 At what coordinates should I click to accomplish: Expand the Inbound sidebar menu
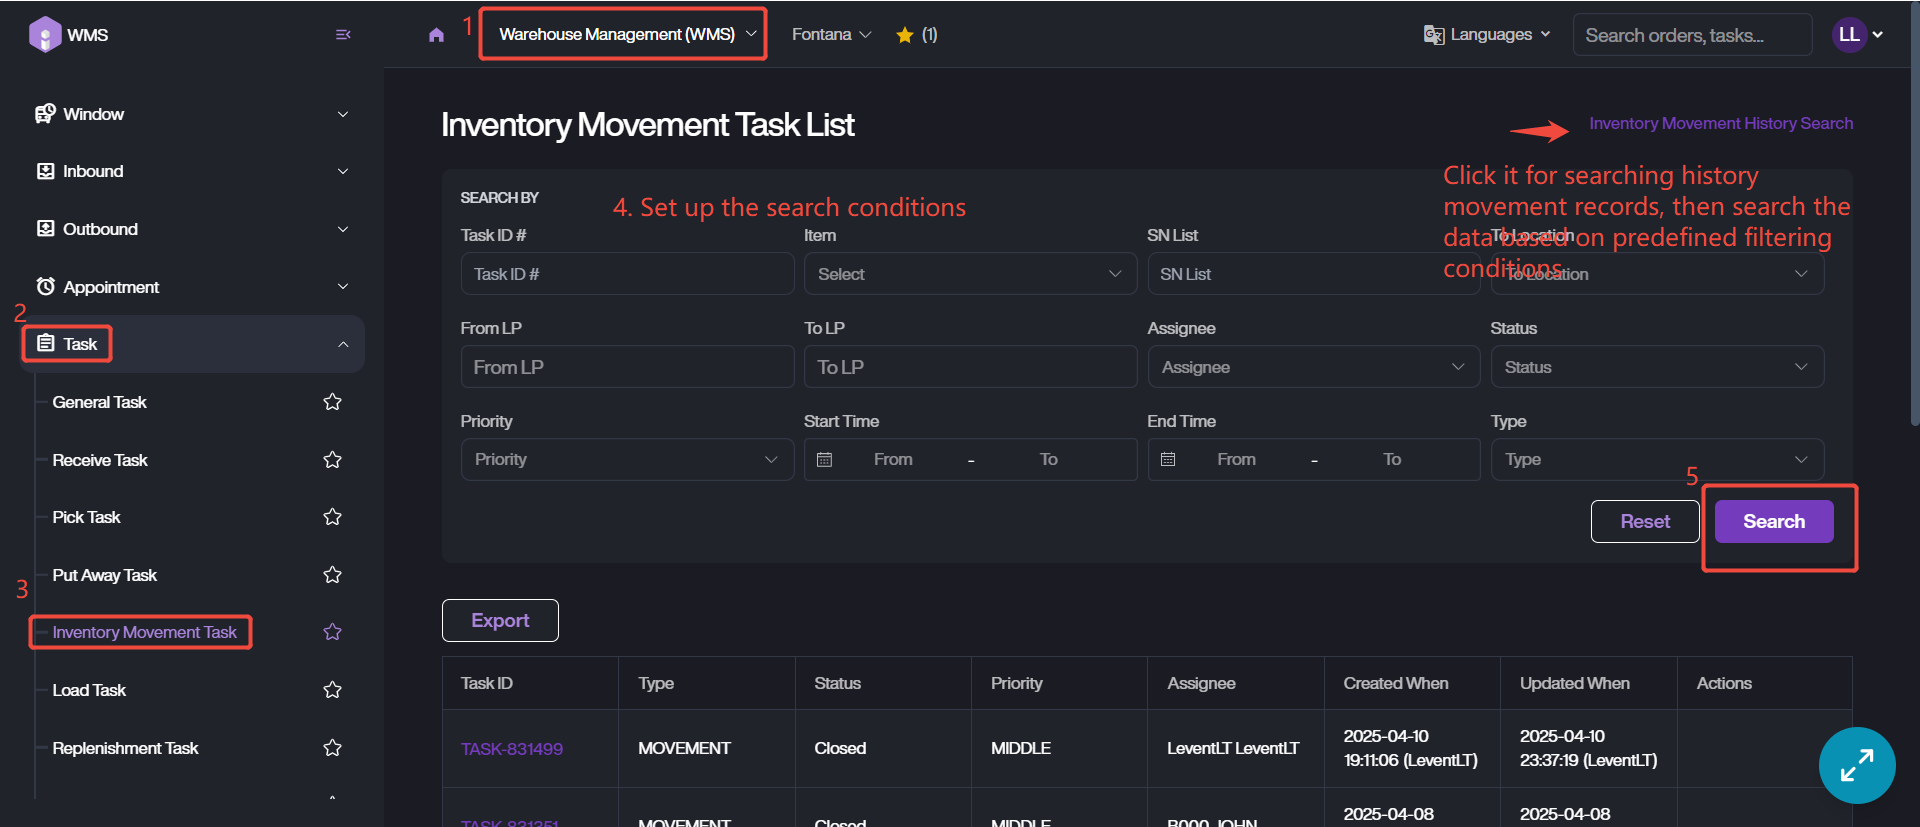coord(192,171)
